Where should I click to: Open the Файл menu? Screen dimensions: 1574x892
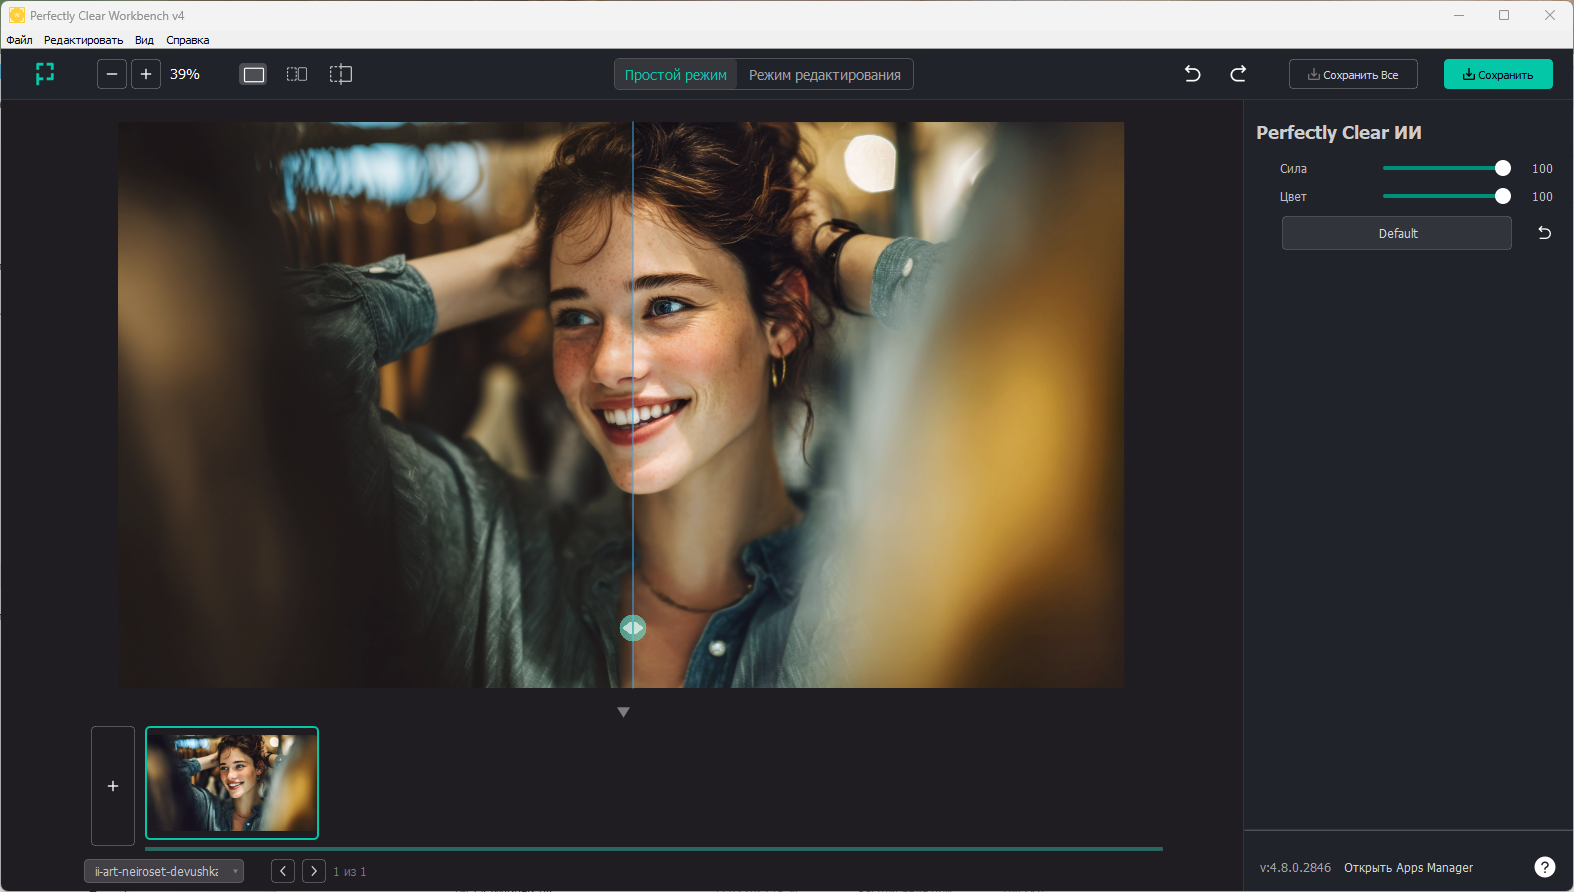point(19,40)
